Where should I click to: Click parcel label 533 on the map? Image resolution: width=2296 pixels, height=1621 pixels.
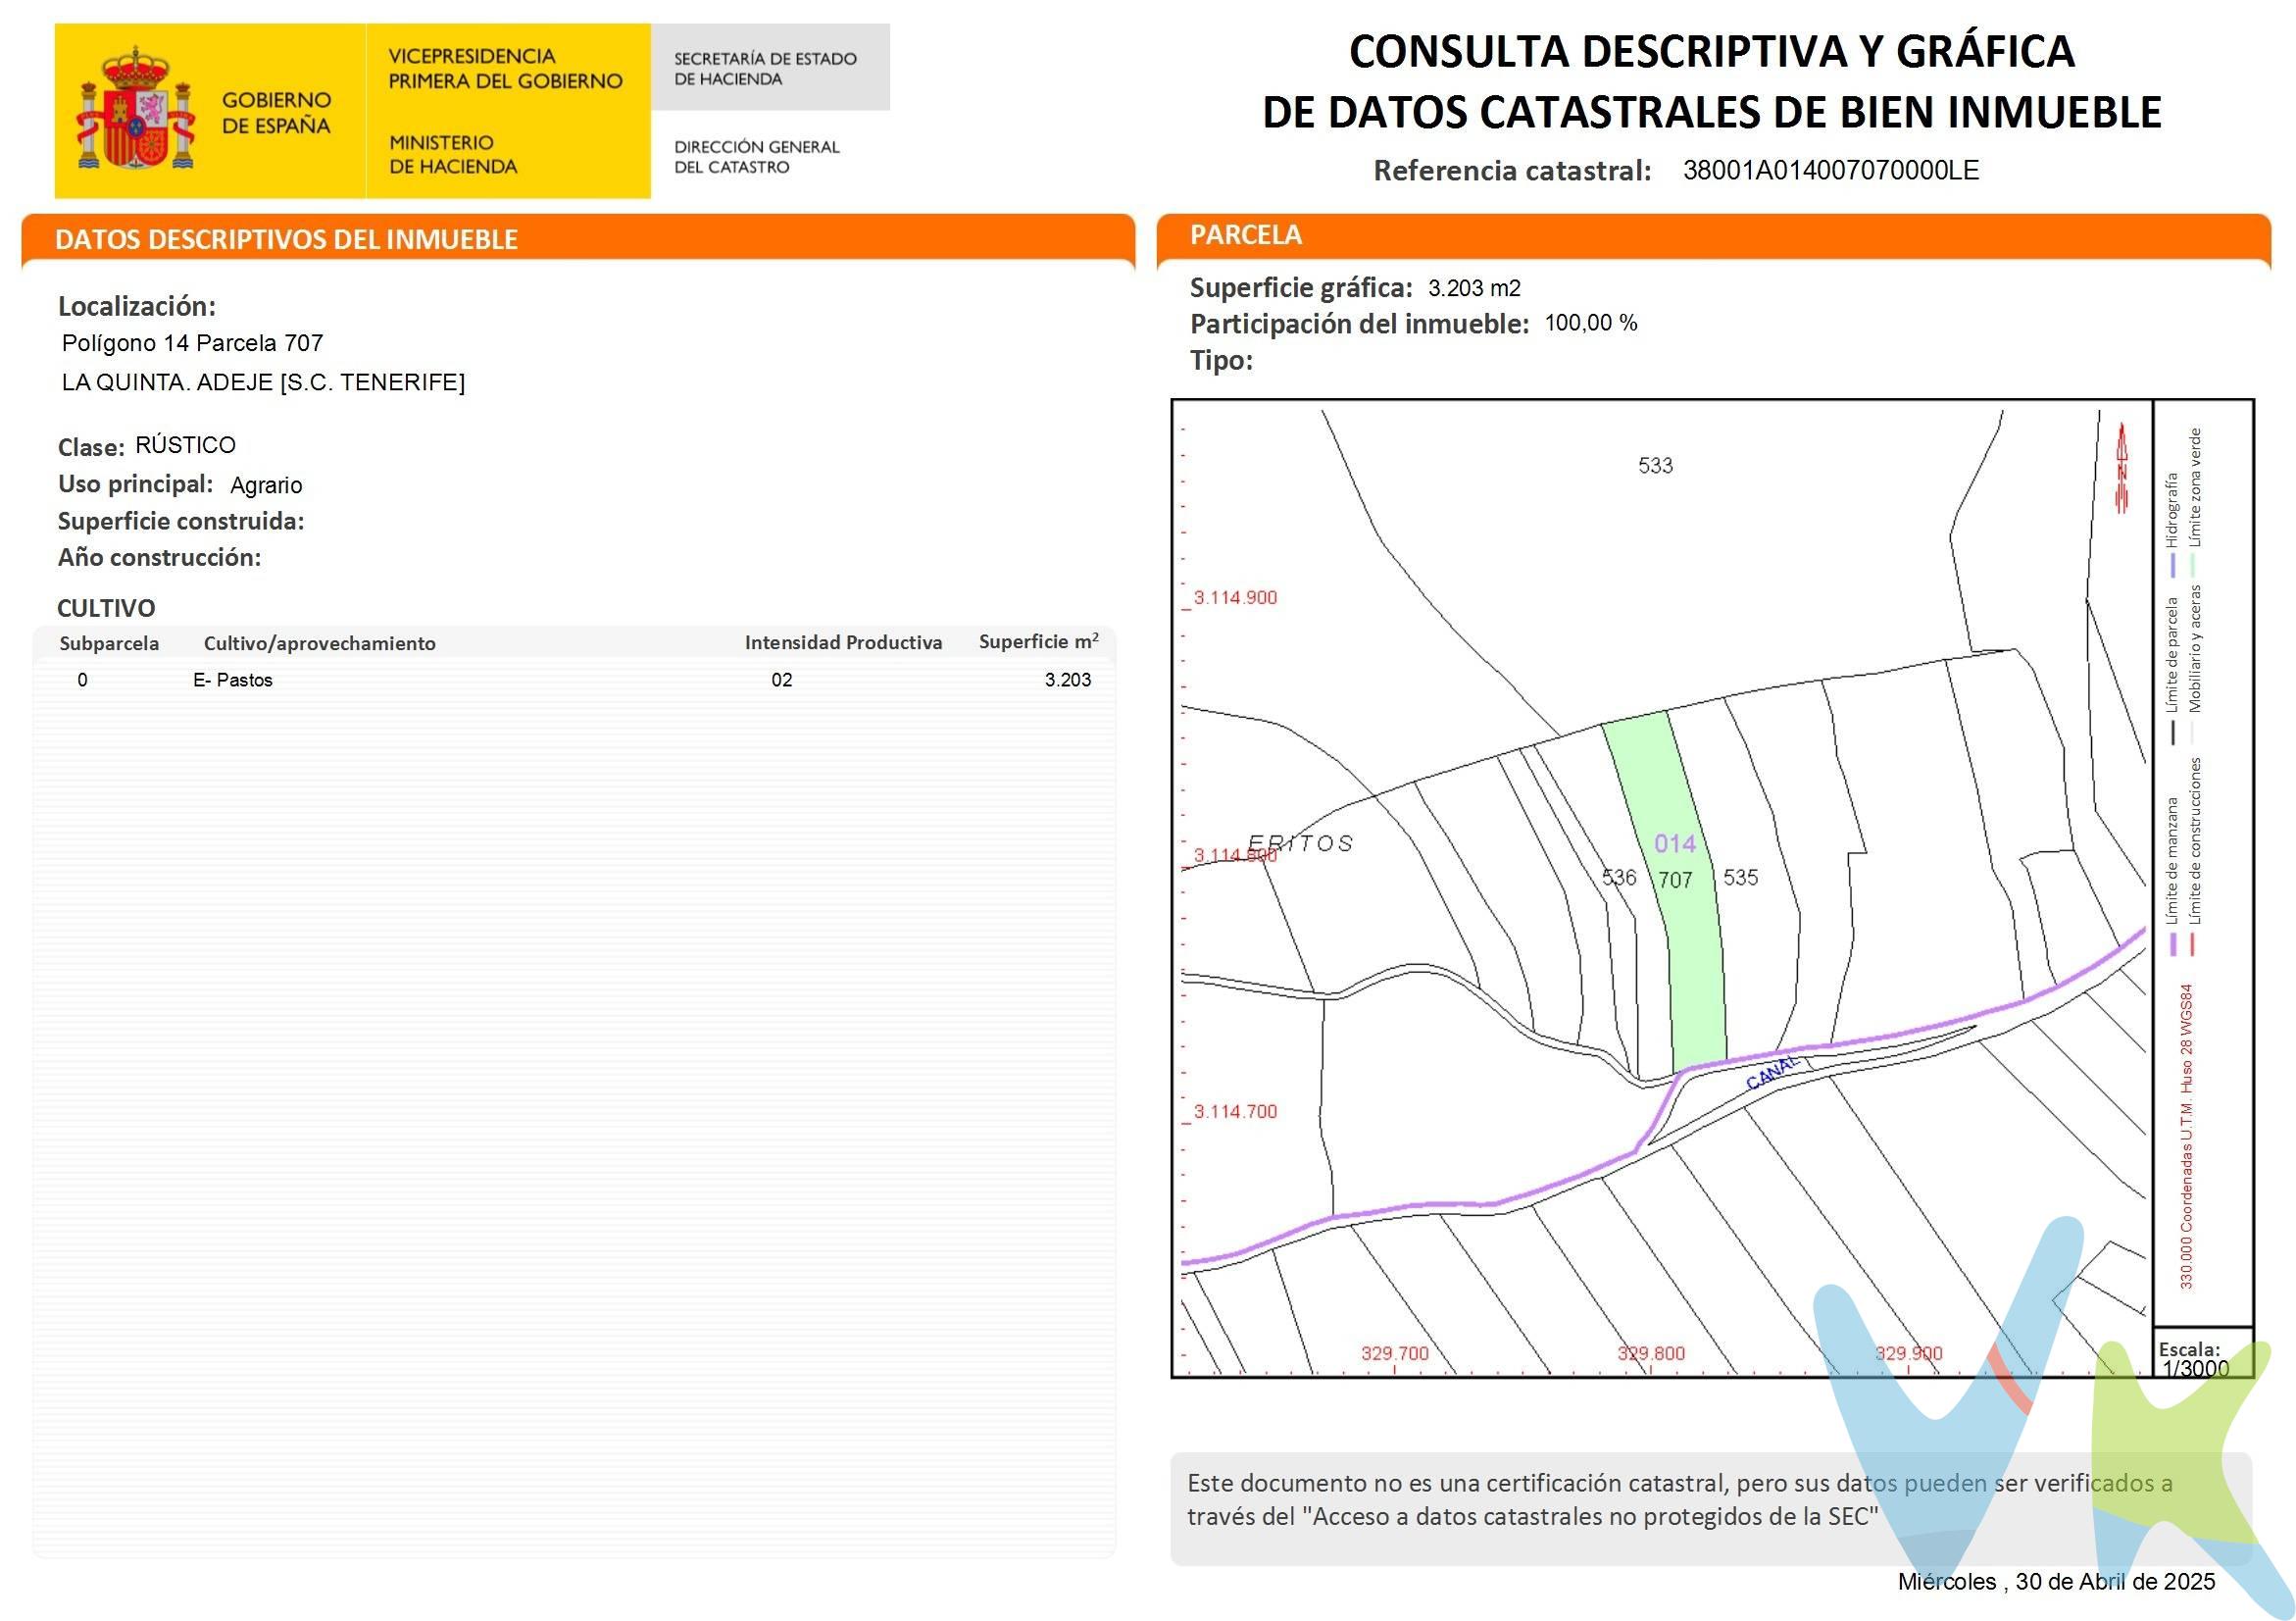pyautogui.click(x=1655, y=465)
